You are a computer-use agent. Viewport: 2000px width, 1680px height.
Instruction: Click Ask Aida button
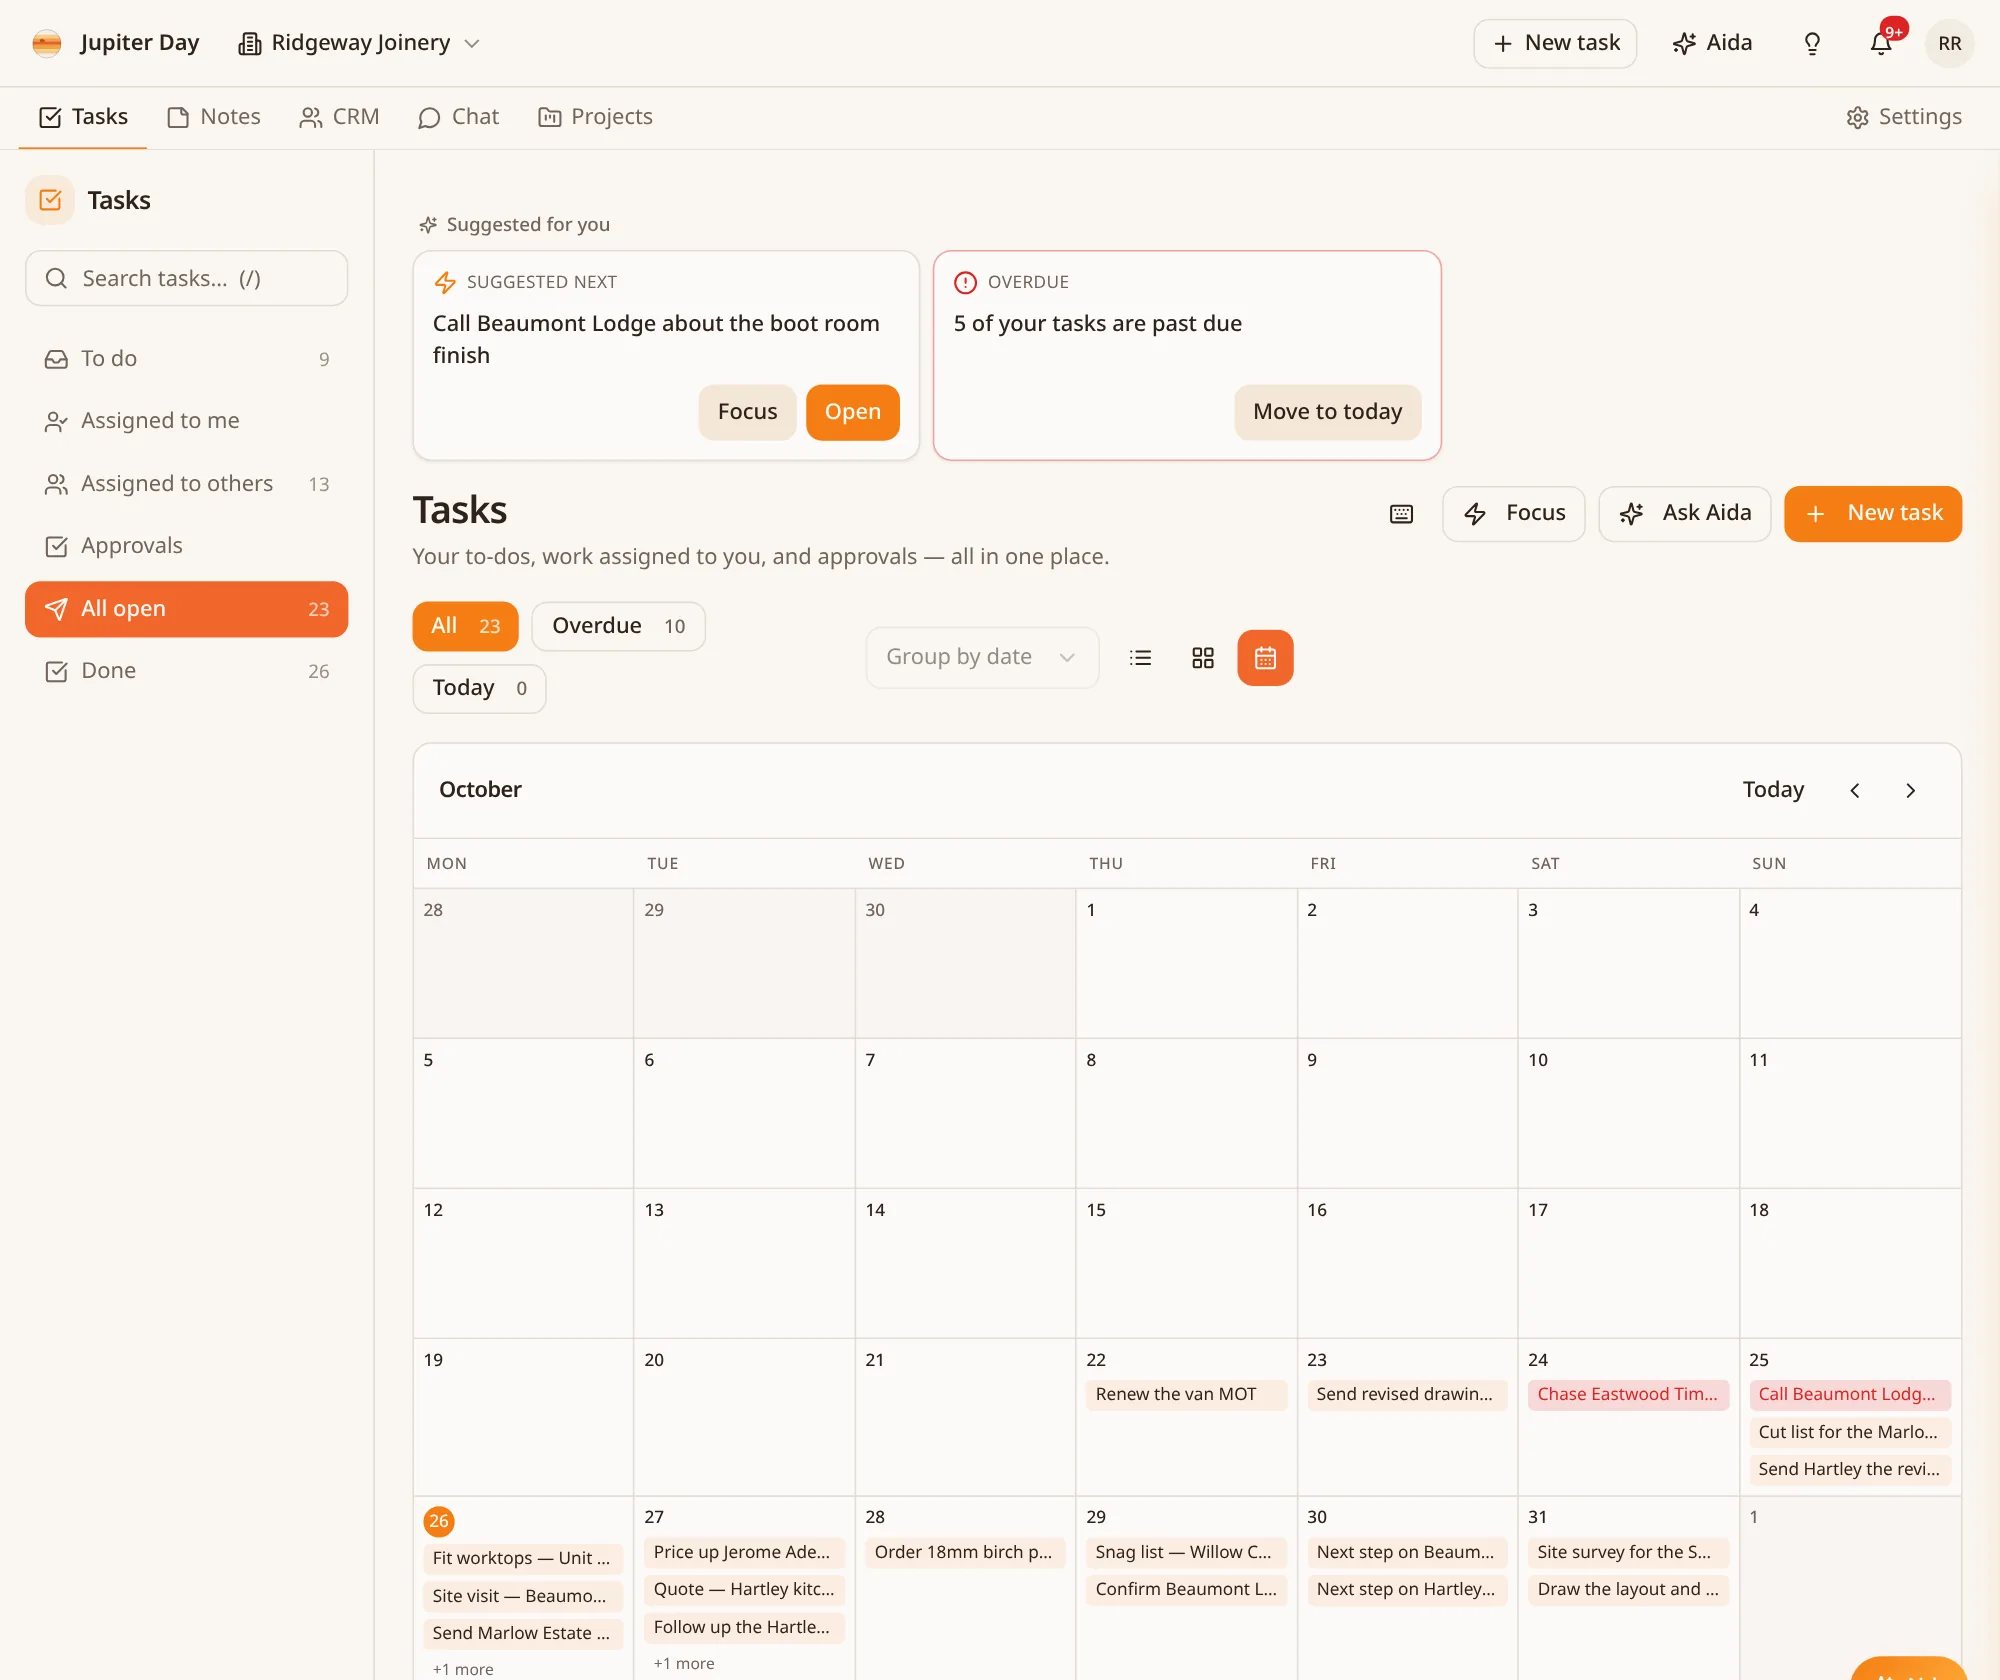1684,514
